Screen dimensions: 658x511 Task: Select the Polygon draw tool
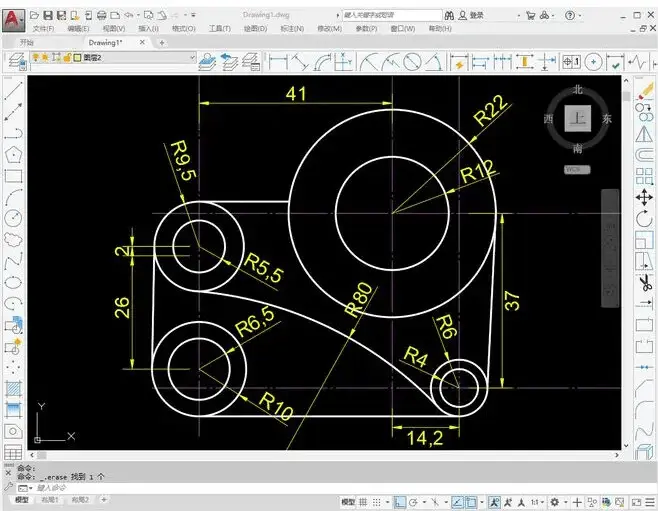point(13,155)
